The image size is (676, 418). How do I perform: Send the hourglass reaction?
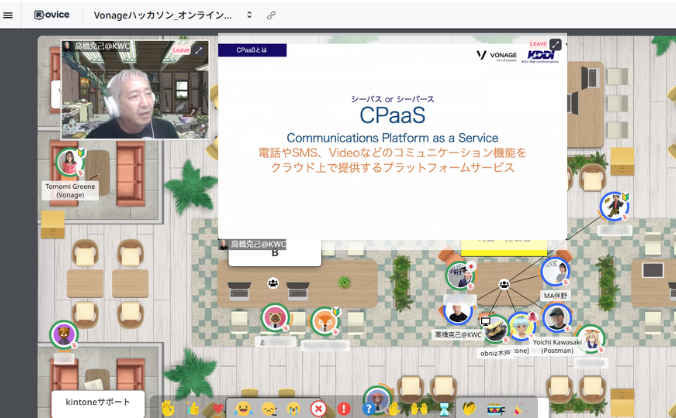(444, 409)
